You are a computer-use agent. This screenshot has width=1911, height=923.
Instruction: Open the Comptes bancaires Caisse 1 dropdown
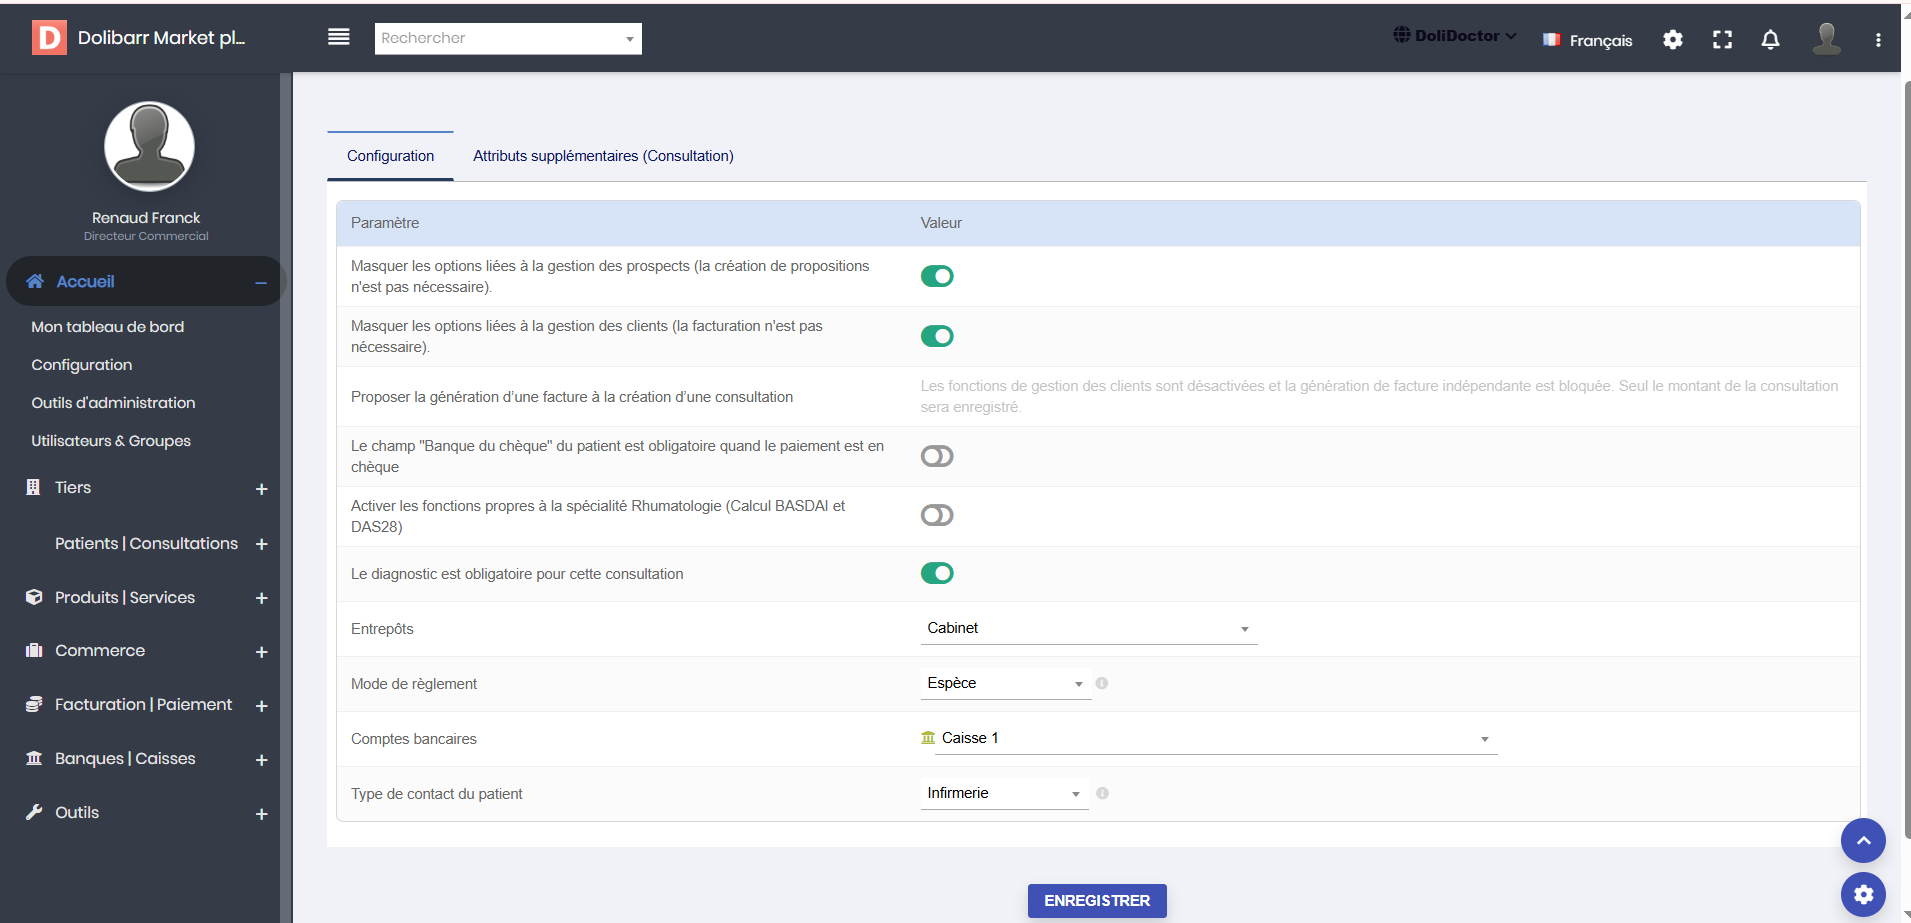point(1208,738)
